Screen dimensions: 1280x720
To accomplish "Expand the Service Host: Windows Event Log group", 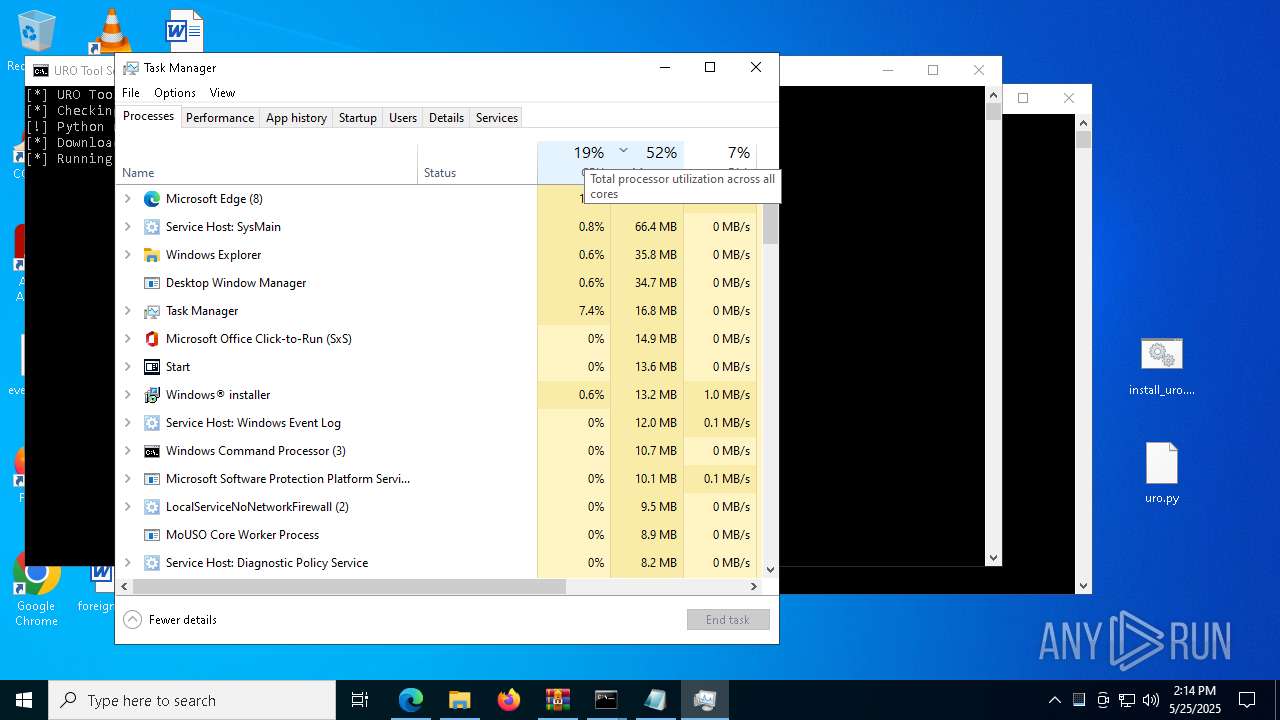I will click(x=127, y=423).
